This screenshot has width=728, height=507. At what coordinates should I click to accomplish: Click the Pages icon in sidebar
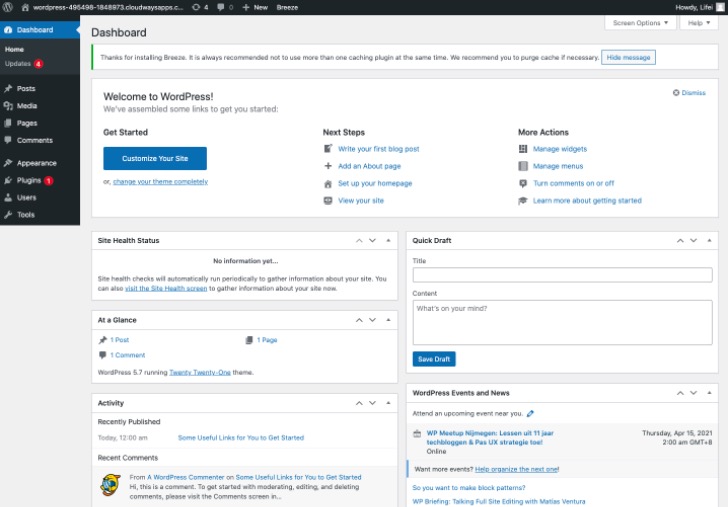click(8, 123)
